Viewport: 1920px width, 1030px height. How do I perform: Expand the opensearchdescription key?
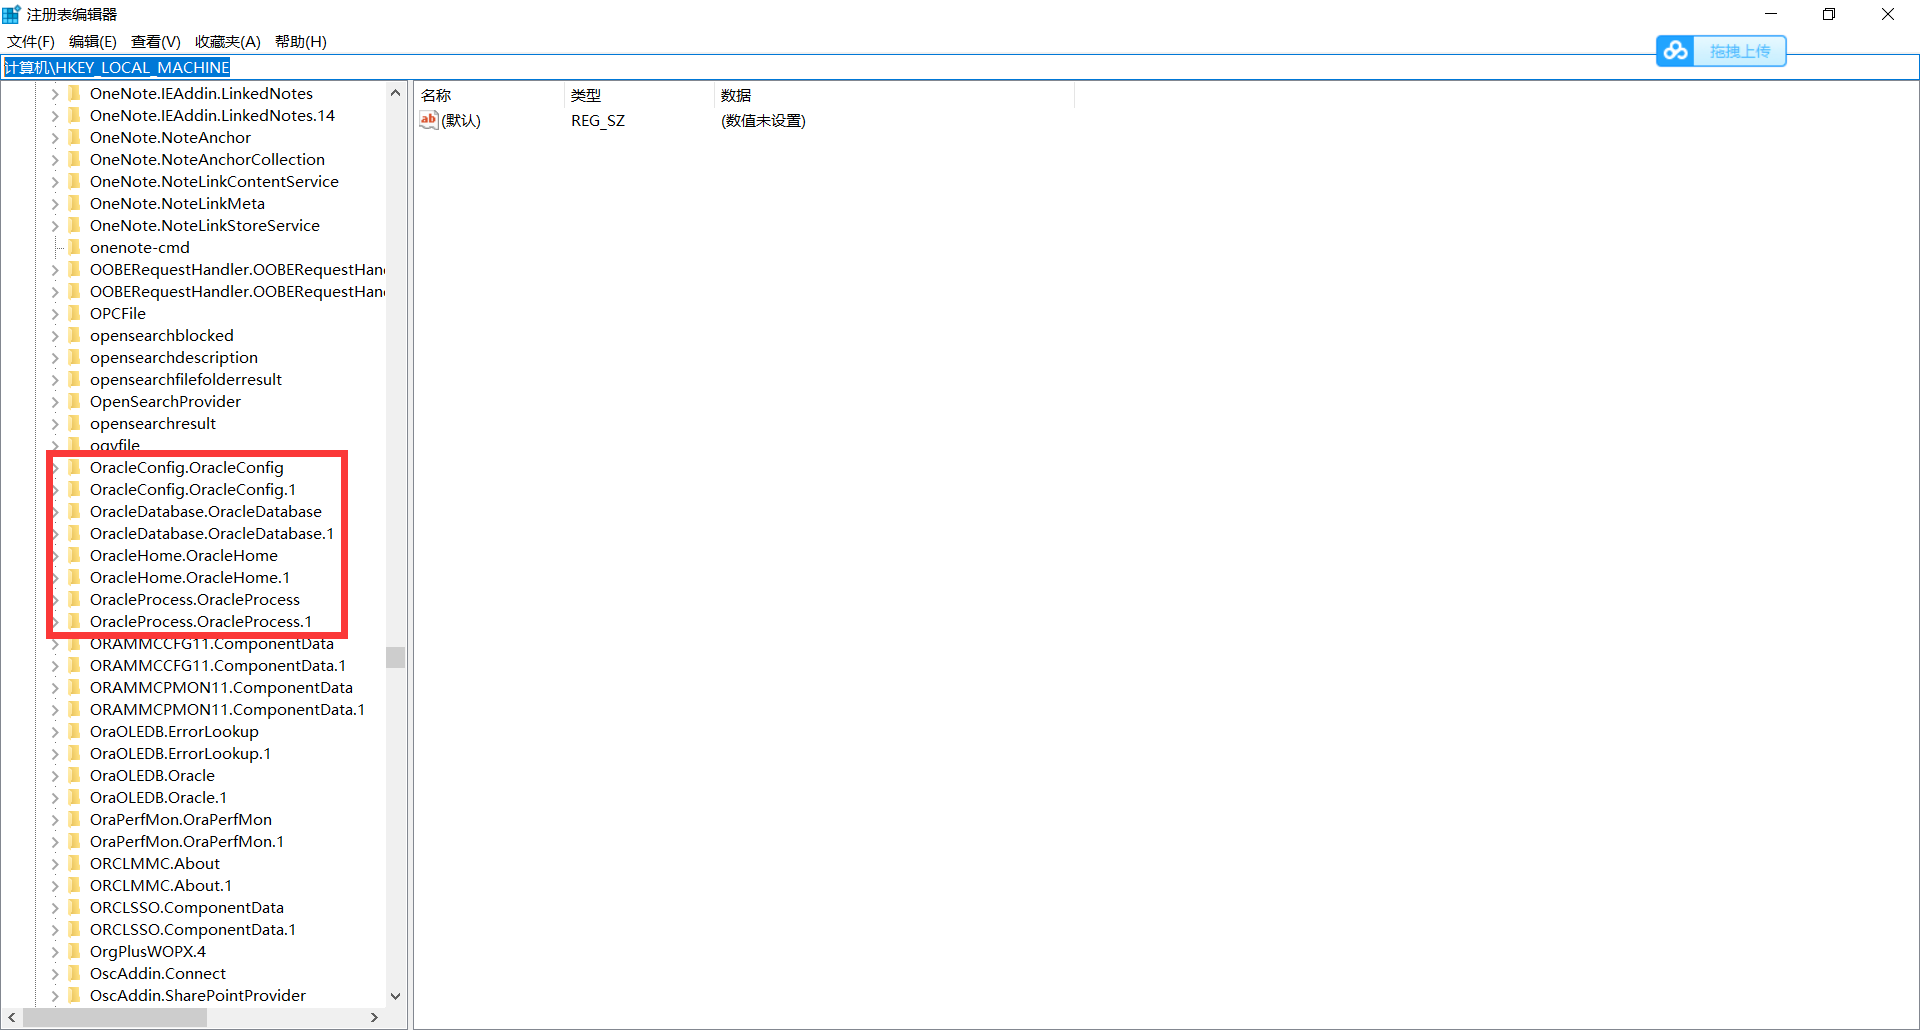55,358
